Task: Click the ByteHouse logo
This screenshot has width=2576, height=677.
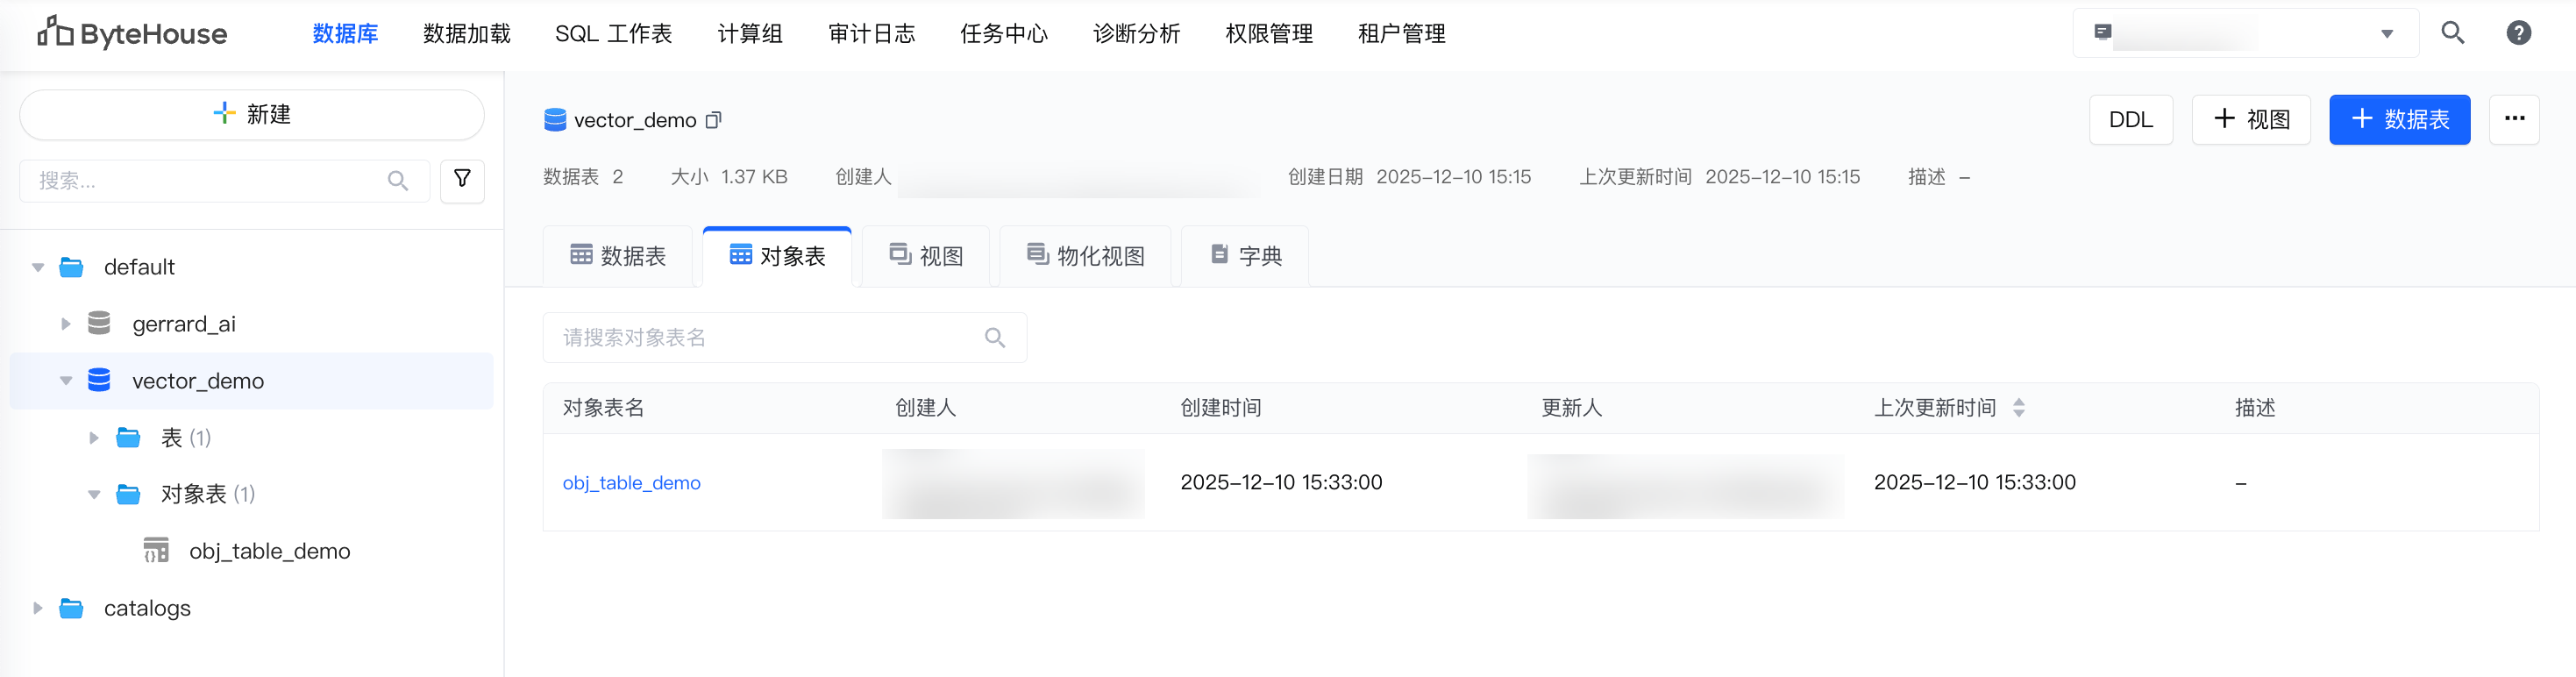Action: [133, 33]
